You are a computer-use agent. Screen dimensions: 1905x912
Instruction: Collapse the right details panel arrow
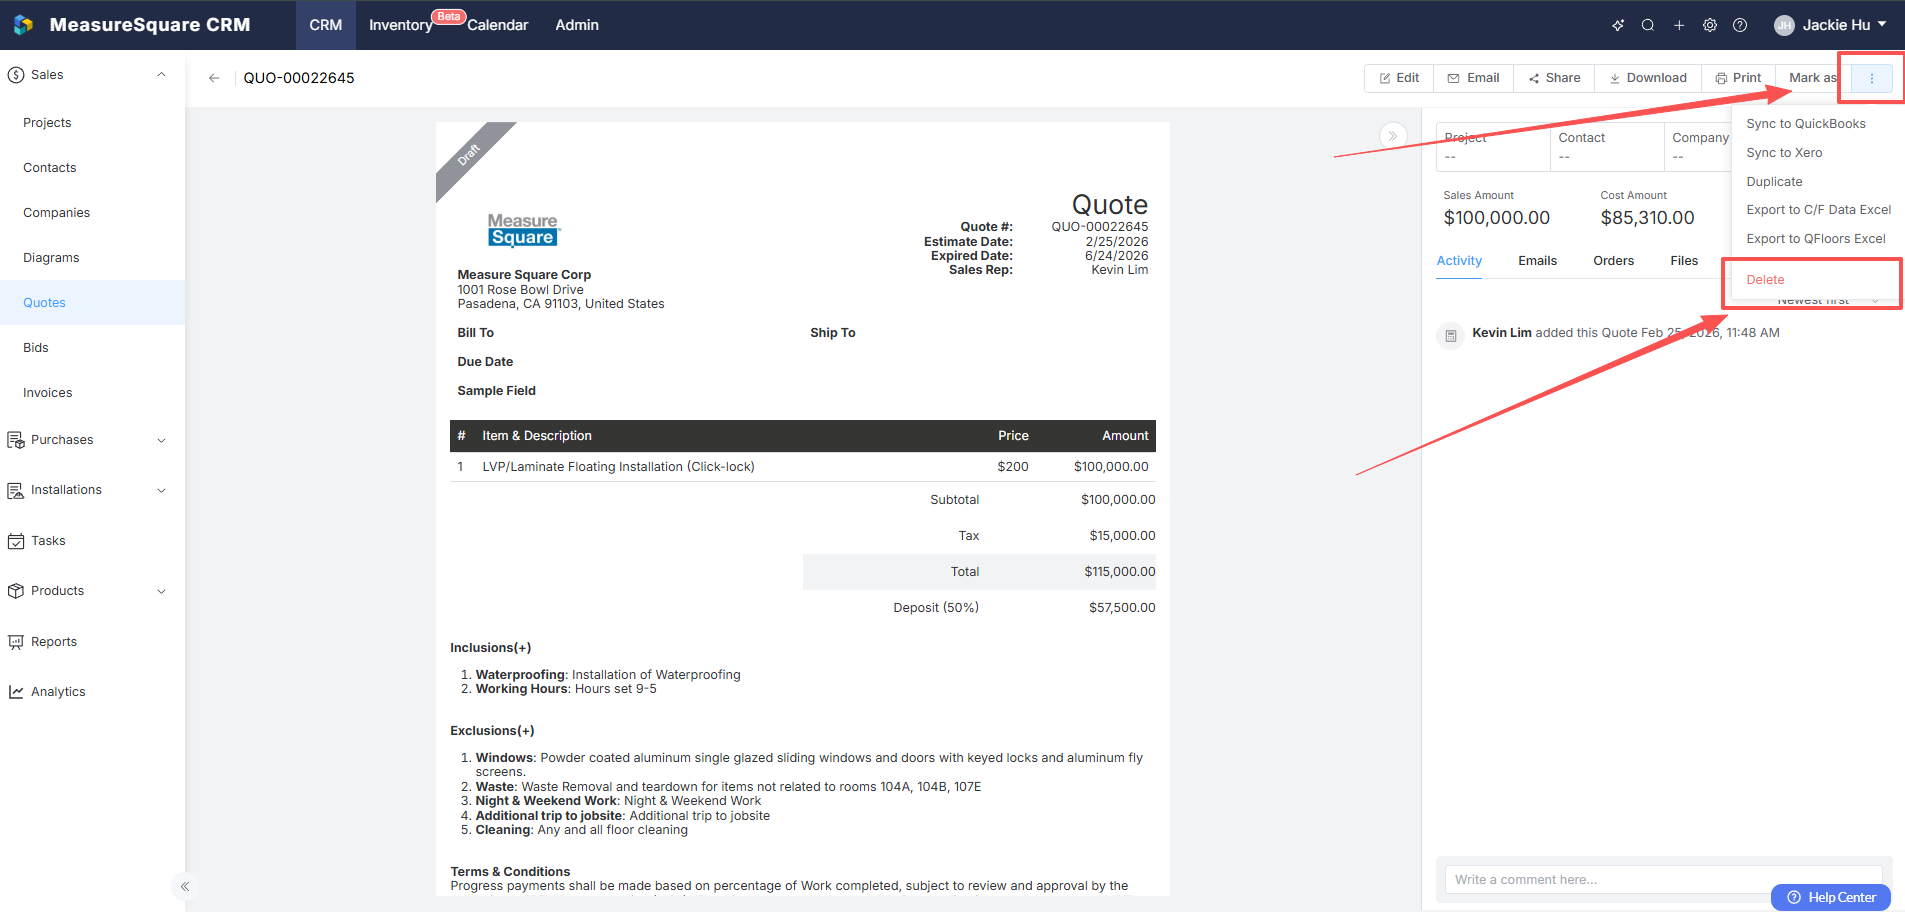coord(1393,136)
